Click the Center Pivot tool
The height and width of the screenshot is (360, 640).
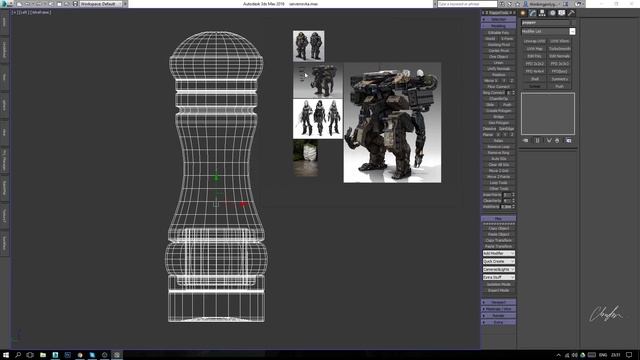coord(498,51)
